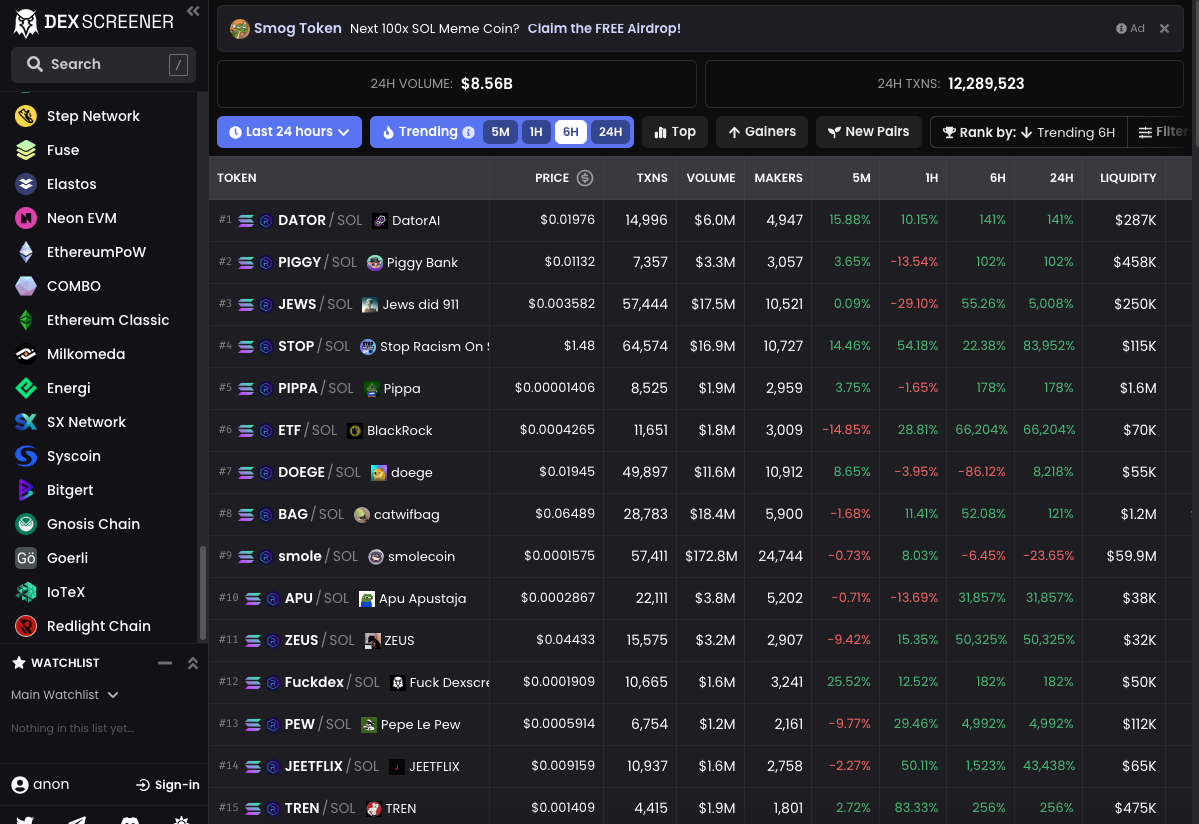The image size is (1199, 824).
Task: Click the DEX Screener owl logo
Action: pos(26,23)
